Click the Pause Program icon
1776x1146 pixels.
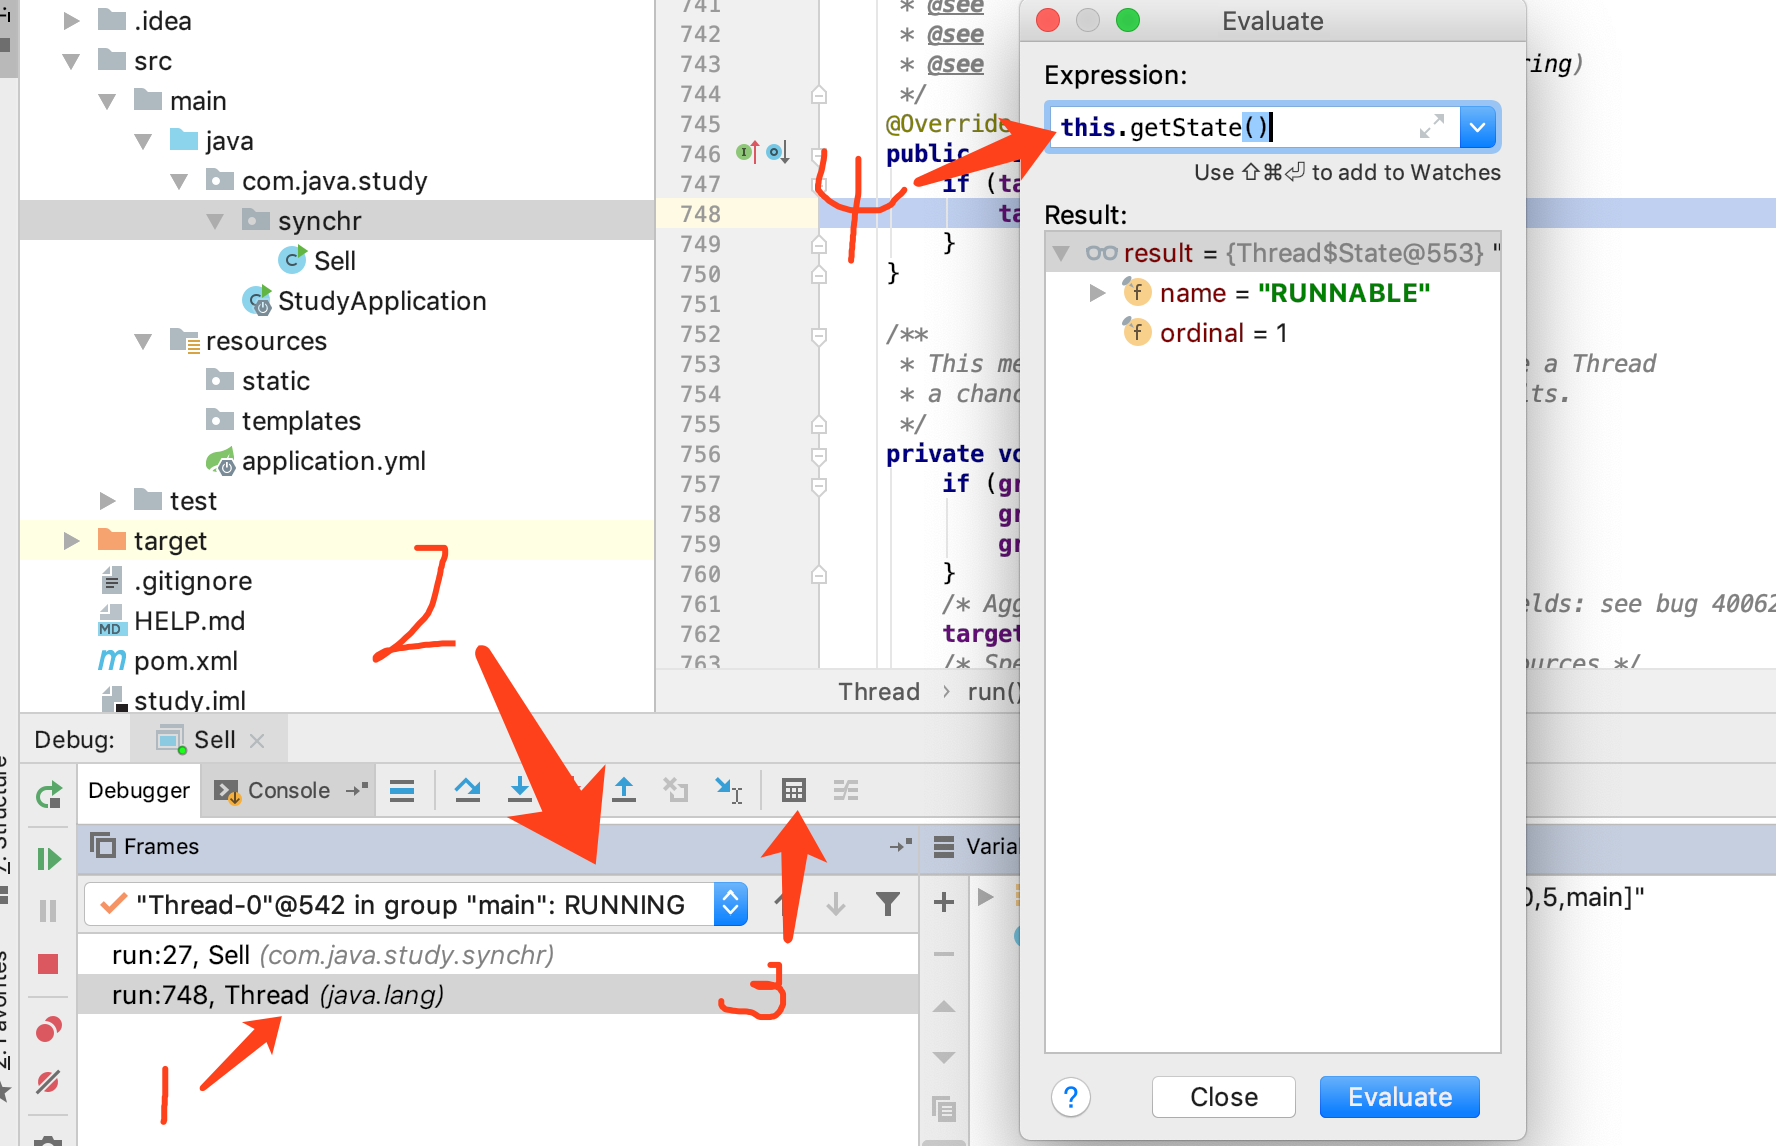(48, 911)
